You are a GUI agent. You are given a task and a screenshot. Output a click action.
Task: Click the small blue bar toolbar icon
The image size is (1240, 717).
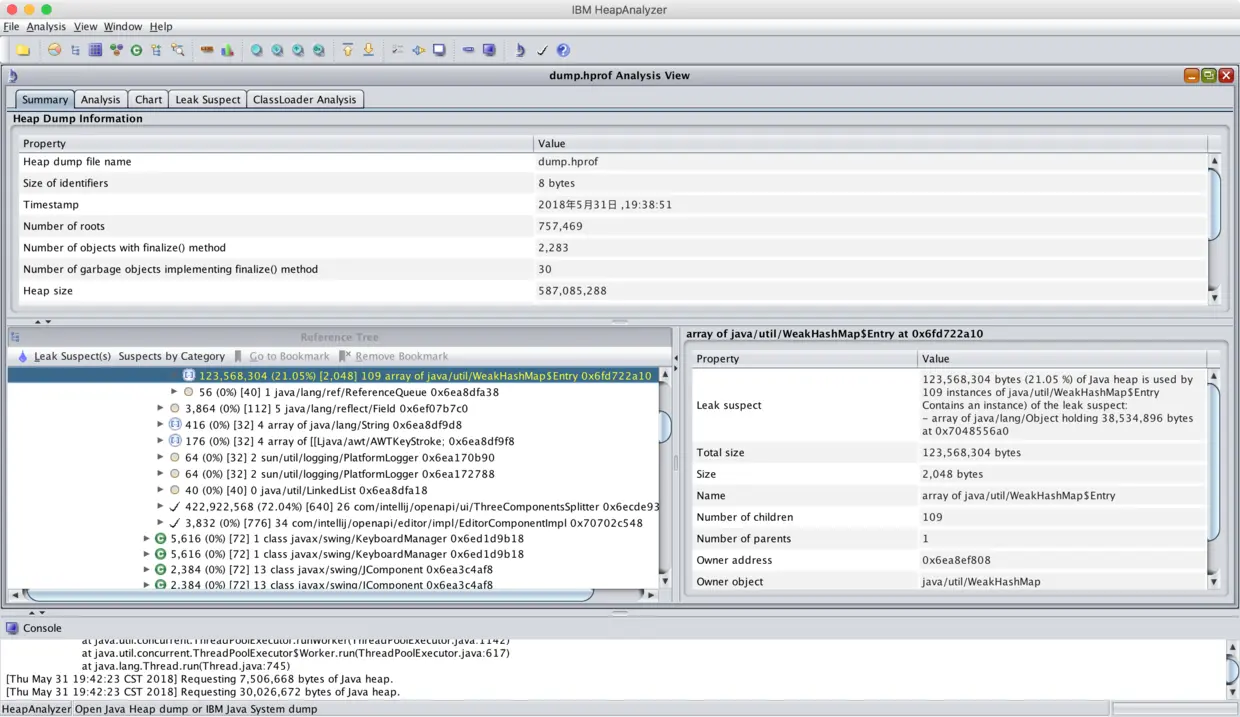(x=468, y=50)
